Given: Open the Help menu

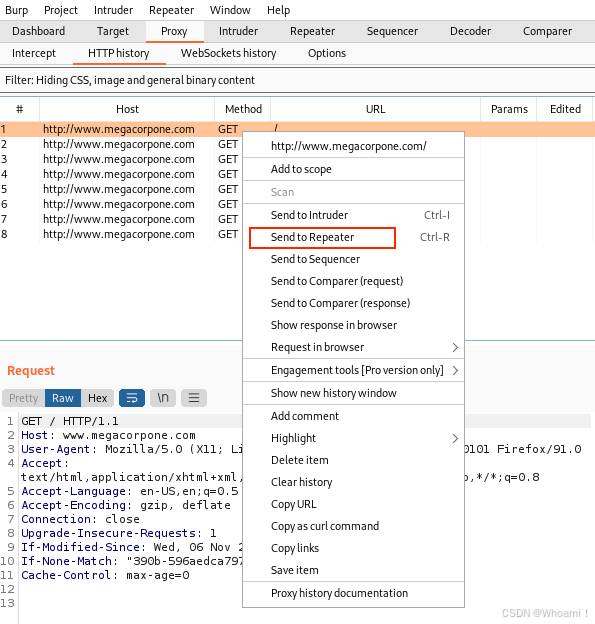Looking at the screenshot, I should pos(279,10).
